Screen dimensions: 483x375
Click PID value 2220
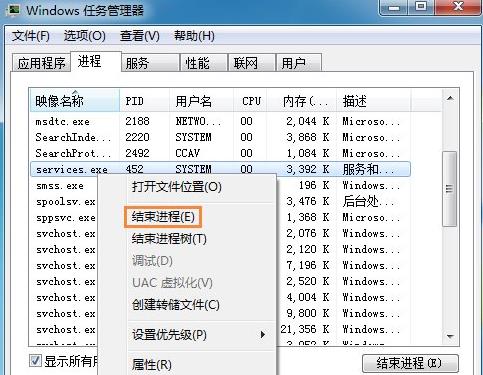click(137, 137)
